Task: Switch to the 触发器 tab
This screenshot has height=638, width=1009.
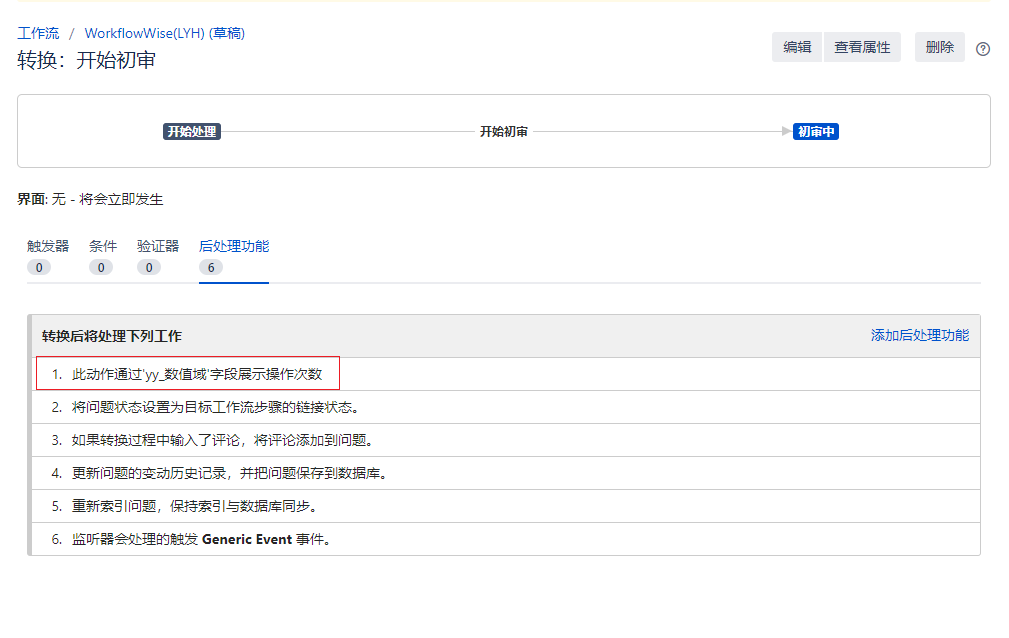Action: (48, 246)
